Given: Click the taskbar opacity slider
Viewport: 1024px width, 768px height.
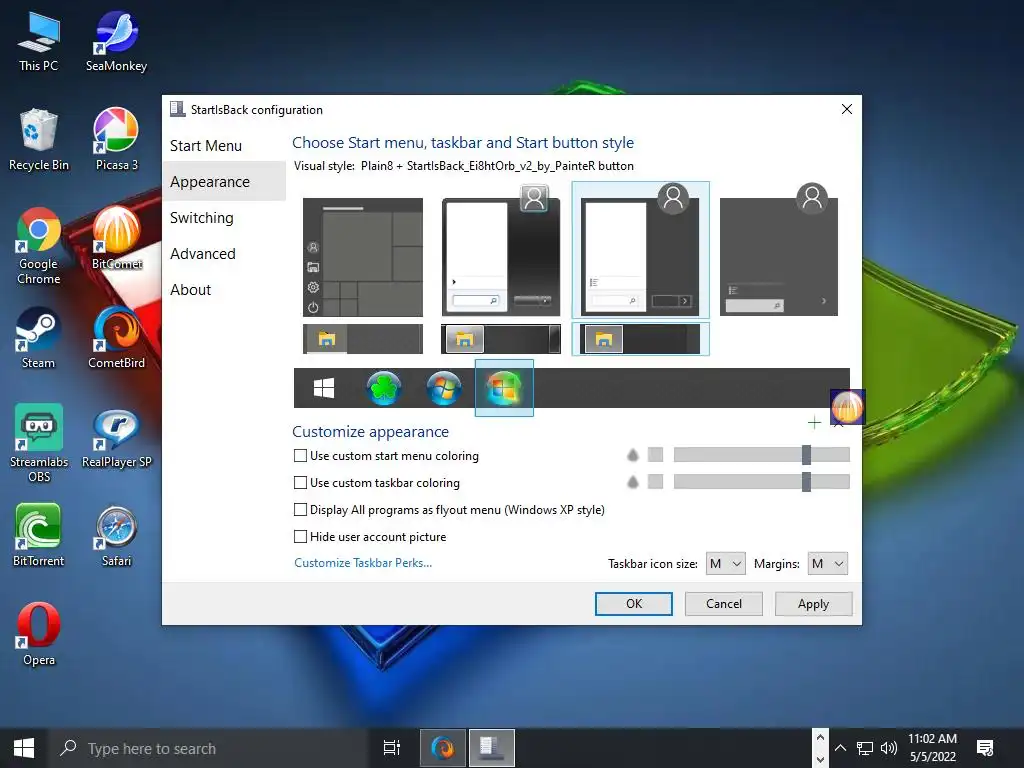Looking at the screenshot, I should pos(761,482).
